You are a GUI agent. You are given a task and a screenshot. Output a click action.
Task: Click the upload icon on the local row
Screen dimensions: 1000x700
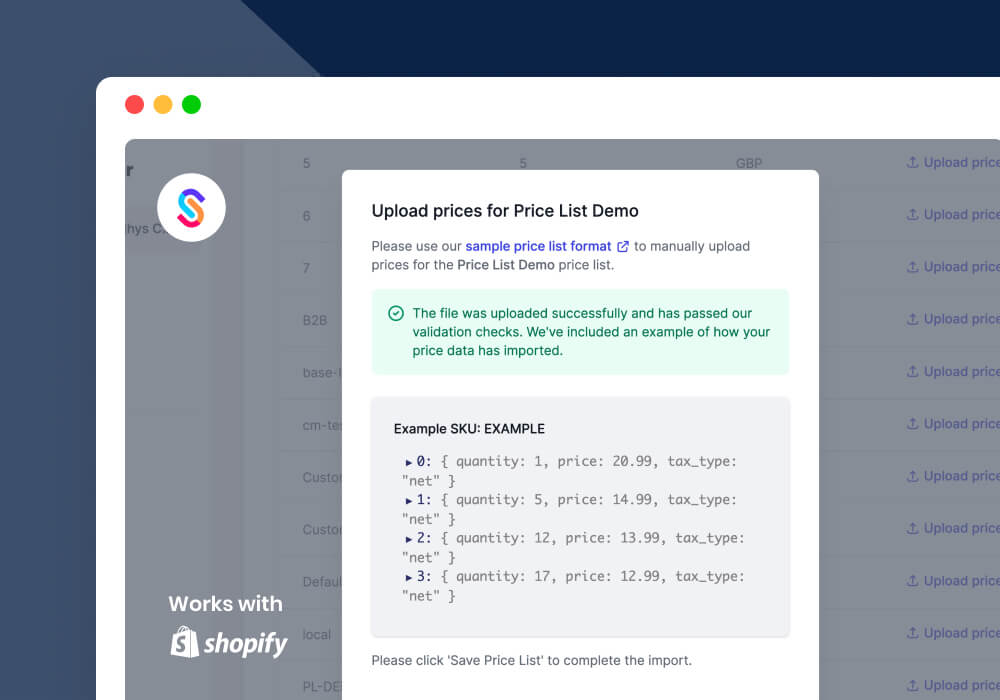tap(913, 633)
